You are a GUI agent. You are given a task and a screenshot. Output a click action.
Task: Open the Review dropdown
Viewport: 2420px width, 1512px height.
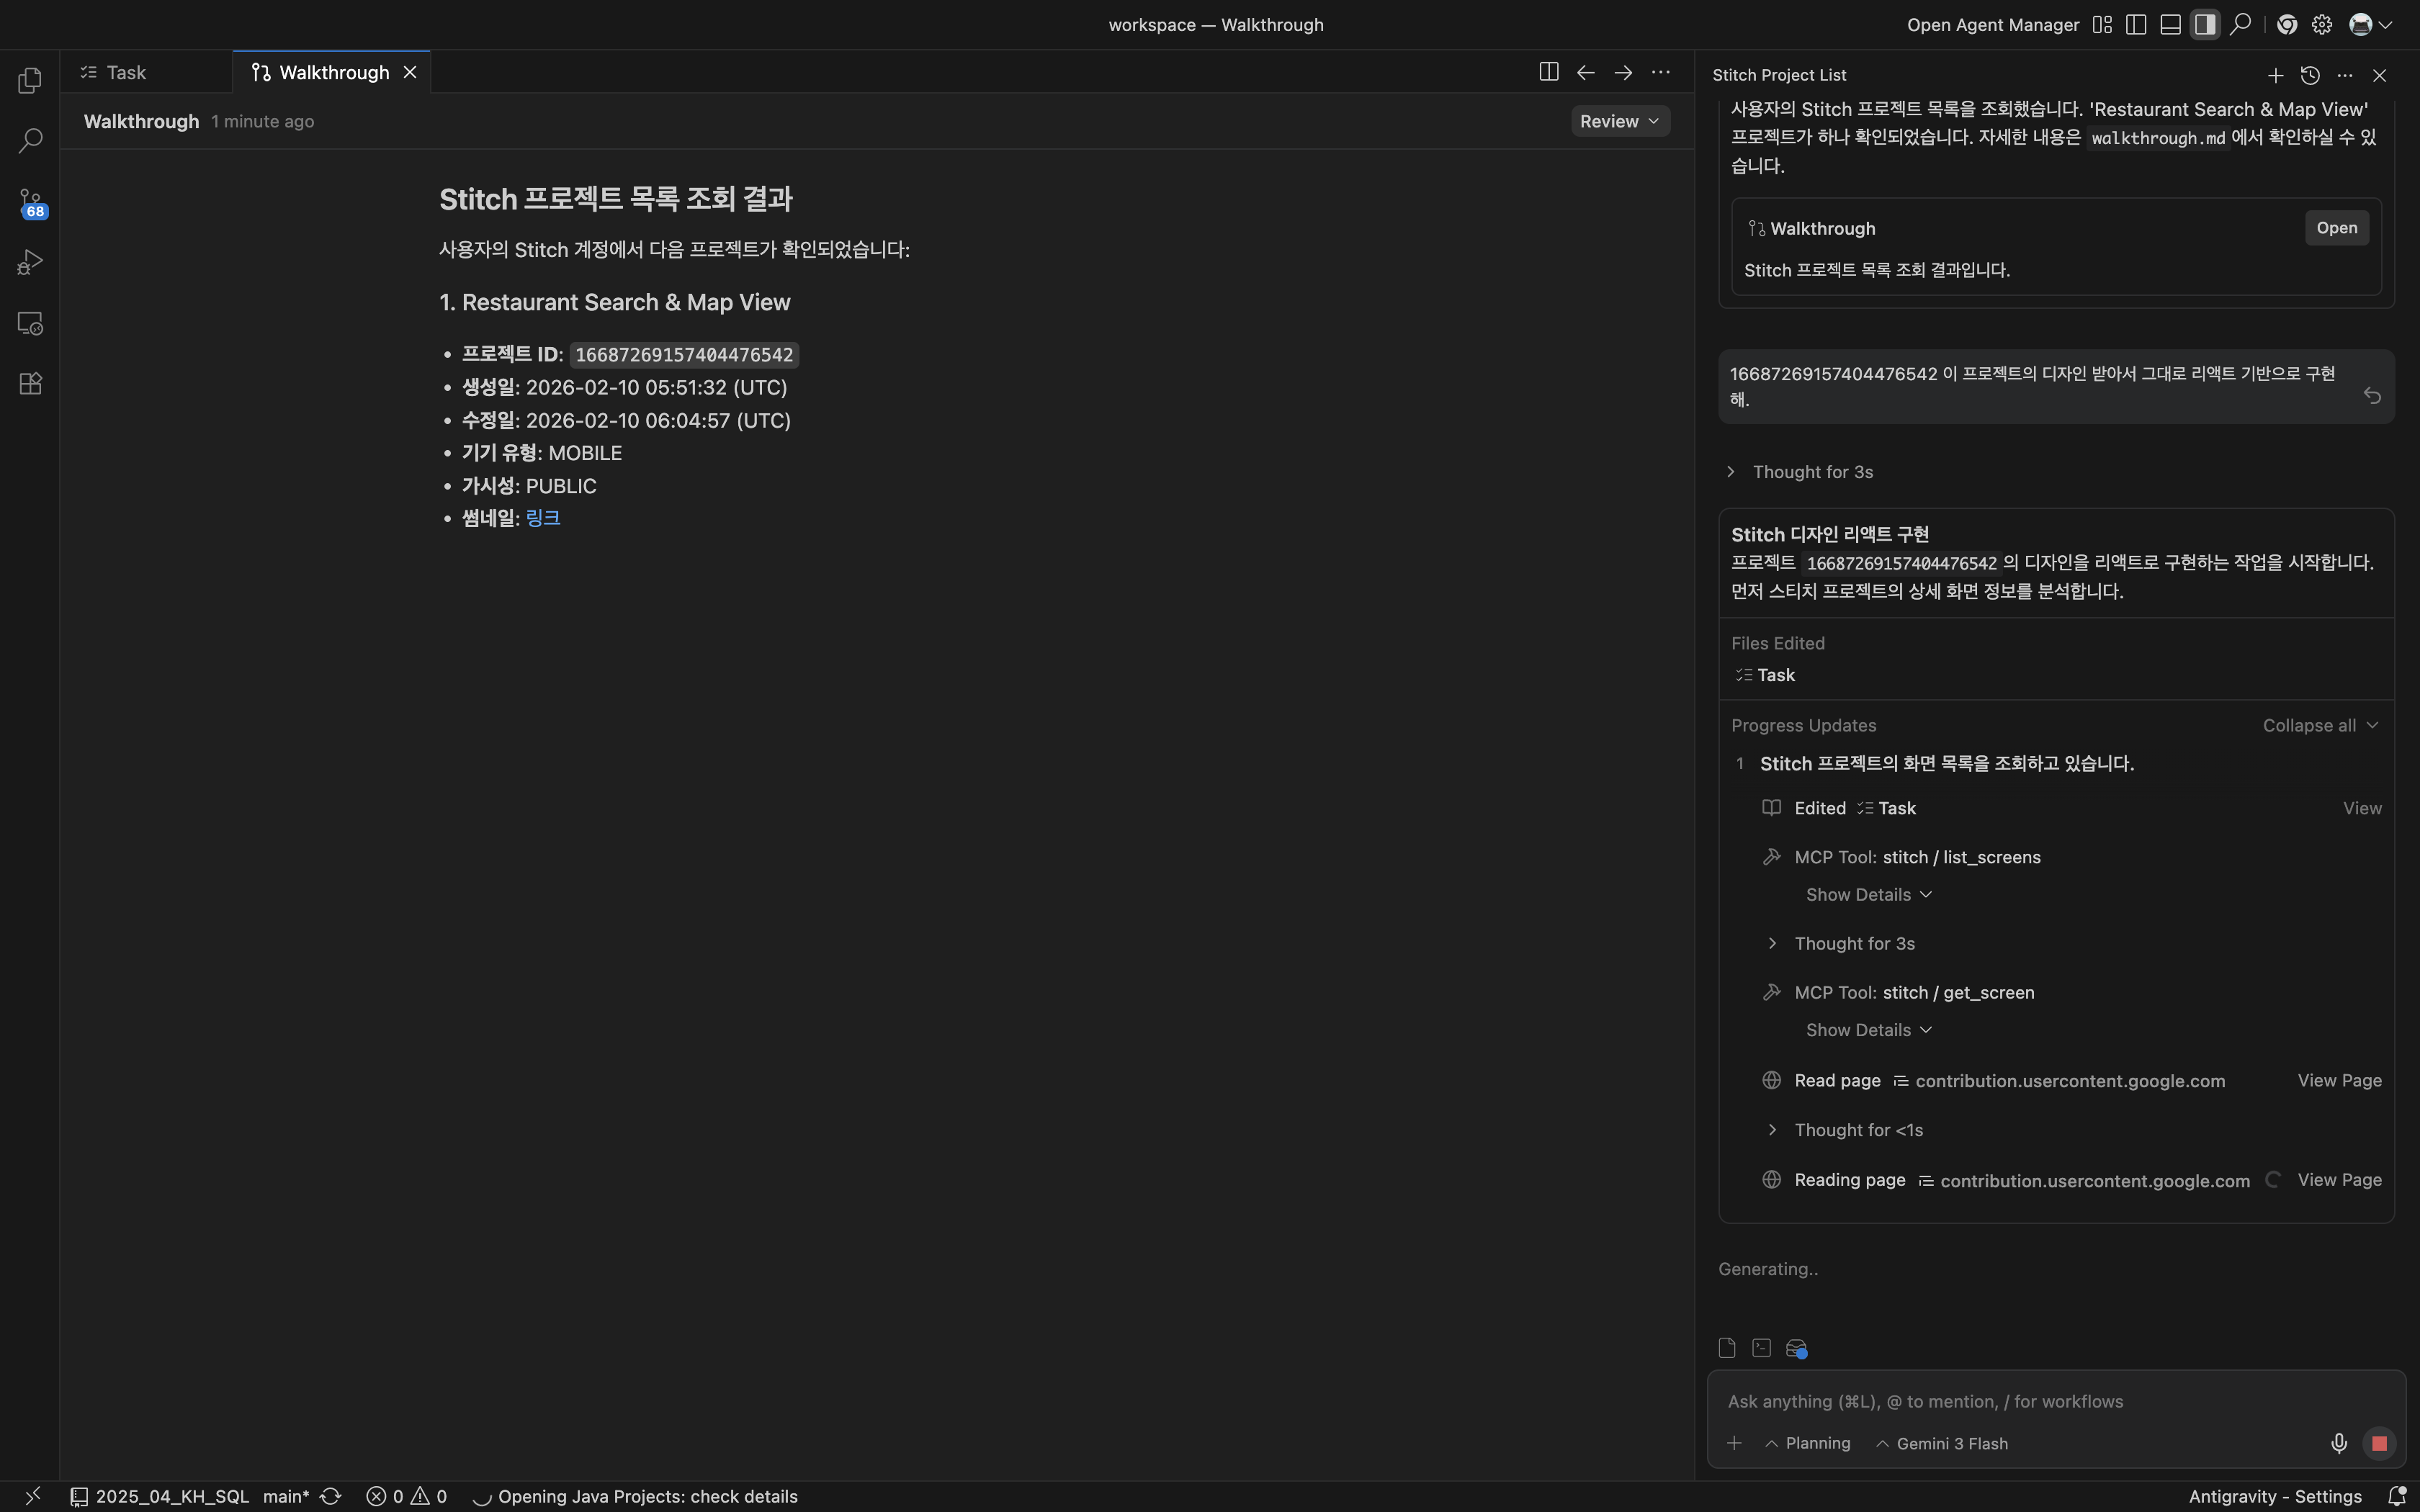pos(1619,121)
